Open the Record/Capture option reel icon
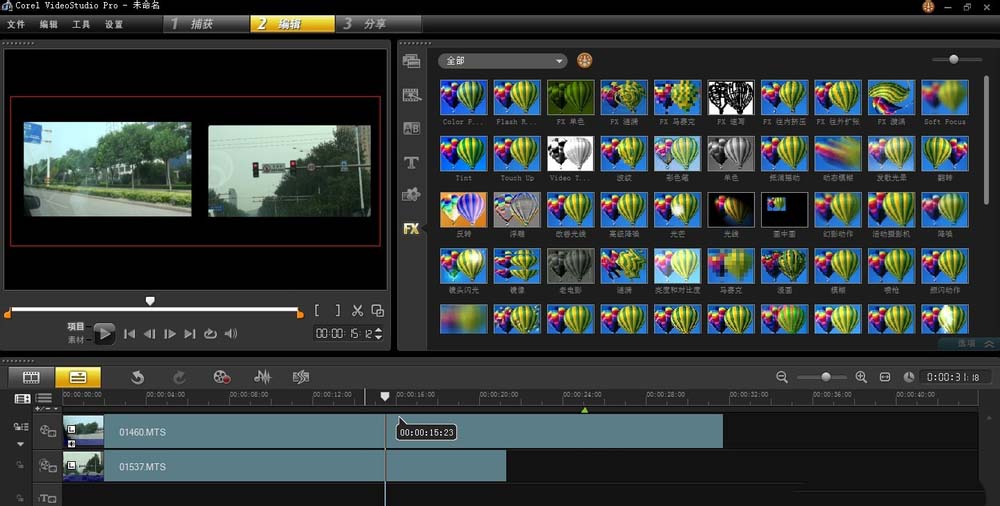The image size is (1000, 506). point(222,377)
